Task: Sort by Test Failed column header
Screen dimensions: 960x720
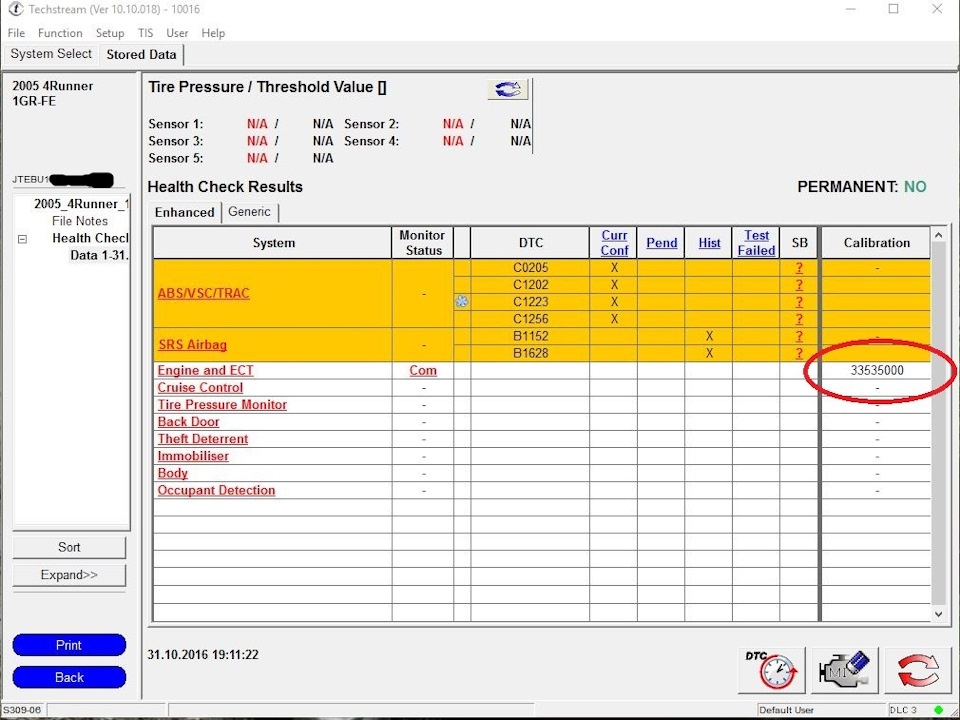Action: coord(757,243)
